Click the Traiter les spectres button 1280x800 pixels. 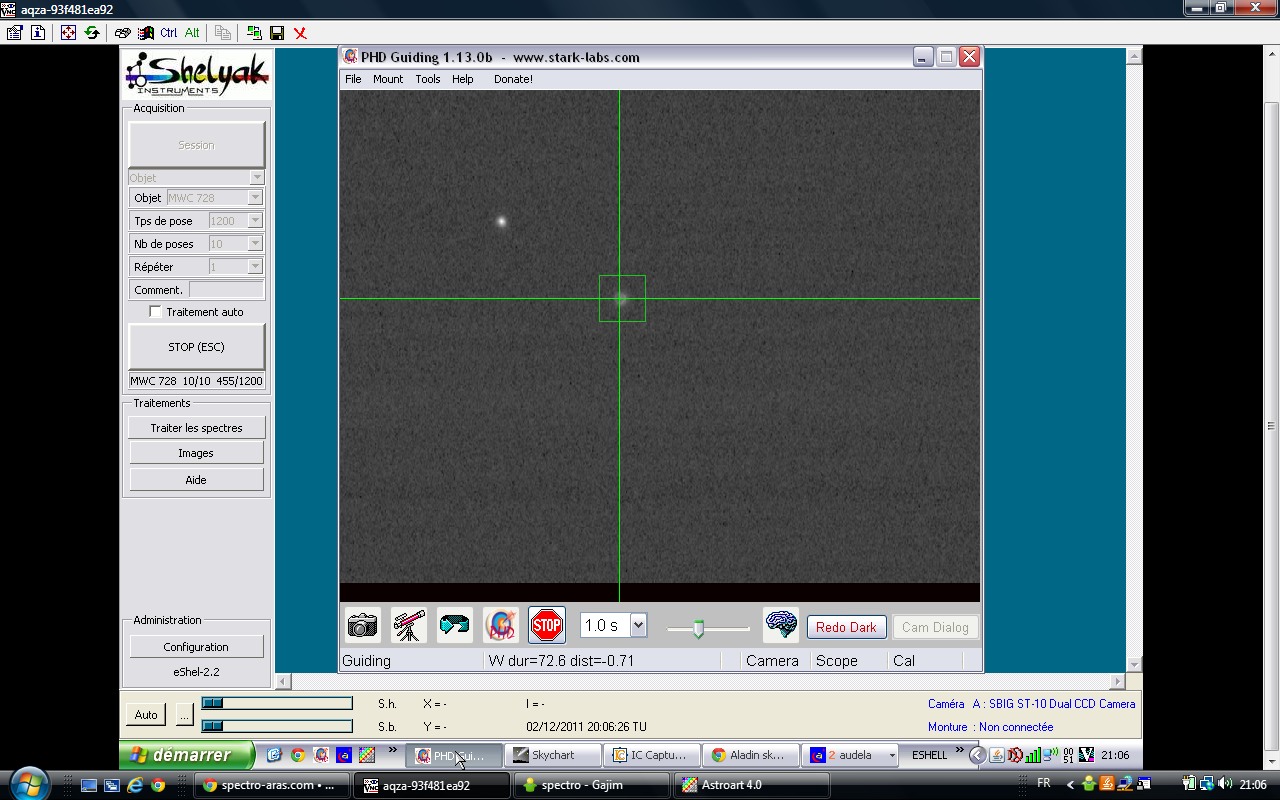(x=196, y=428)
